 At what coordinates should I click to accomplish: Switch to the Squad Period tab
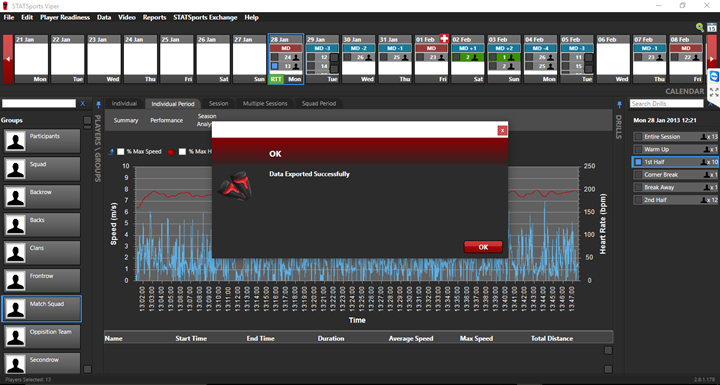319,103
